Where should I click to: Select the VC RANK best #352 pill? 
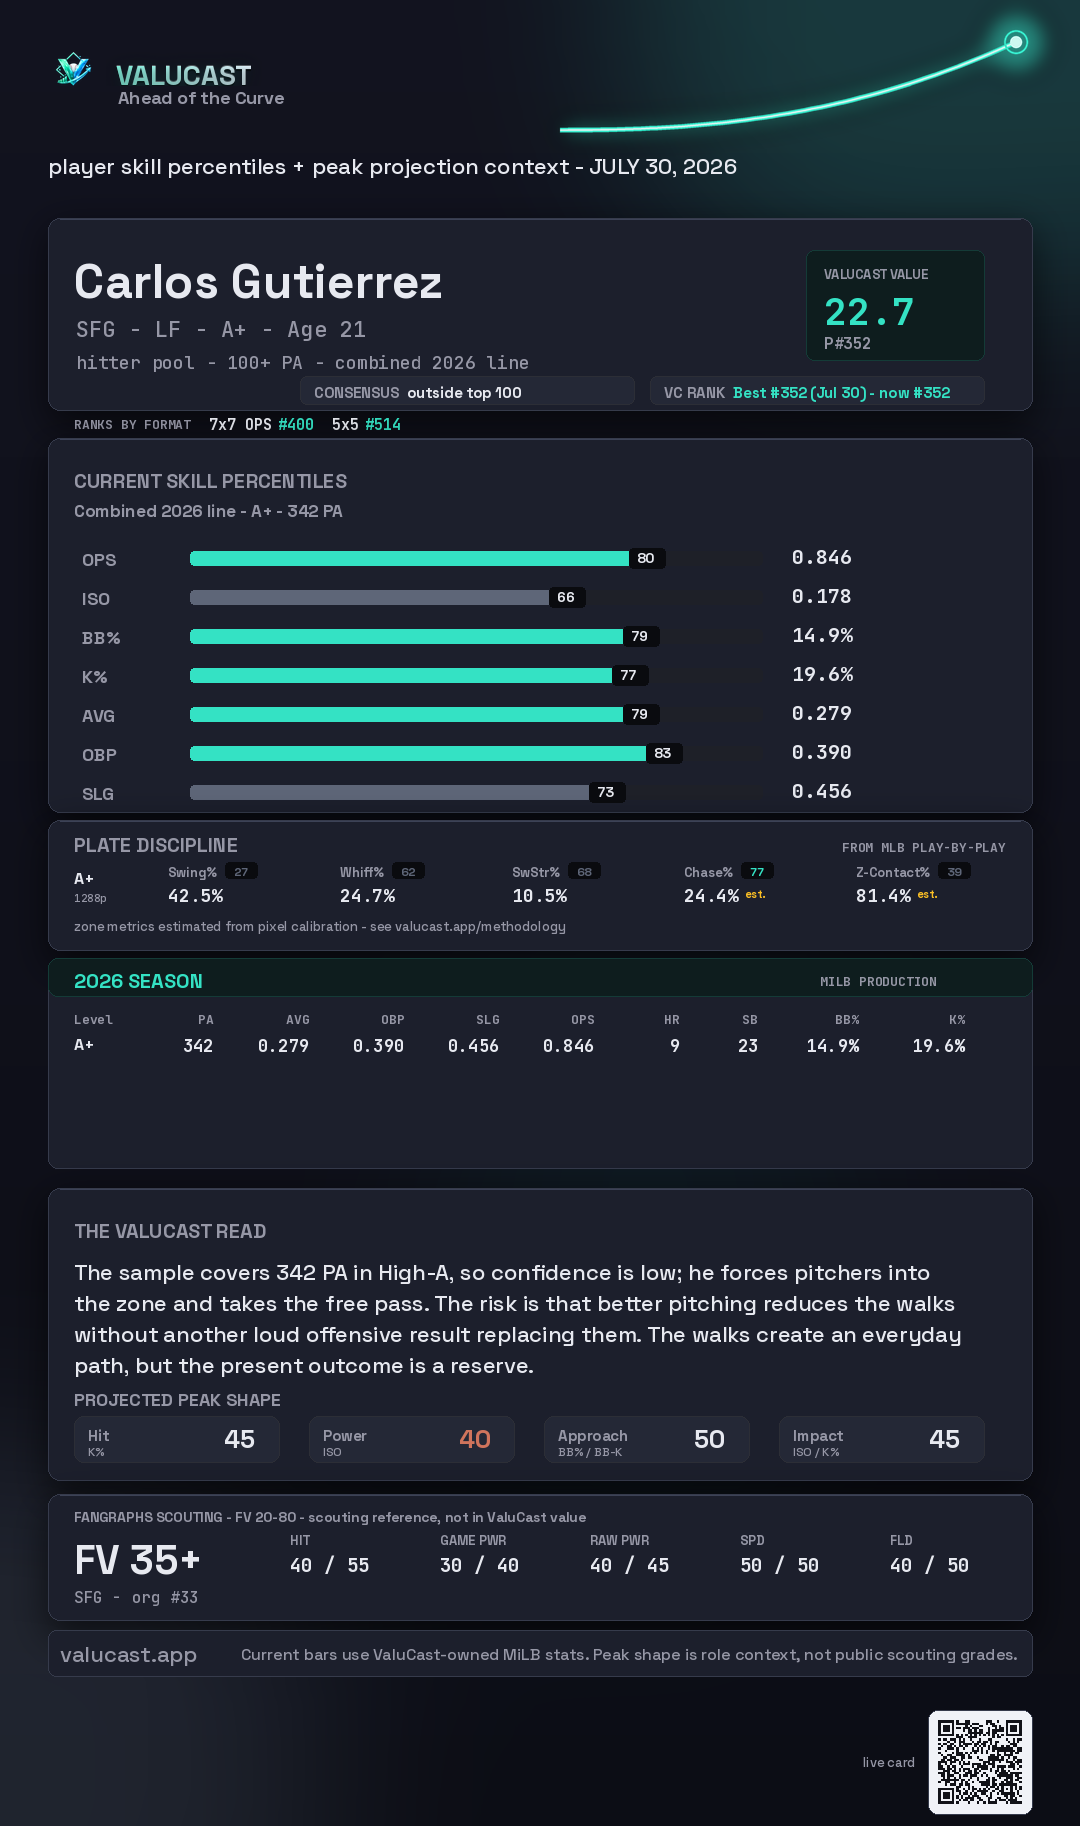817,392
